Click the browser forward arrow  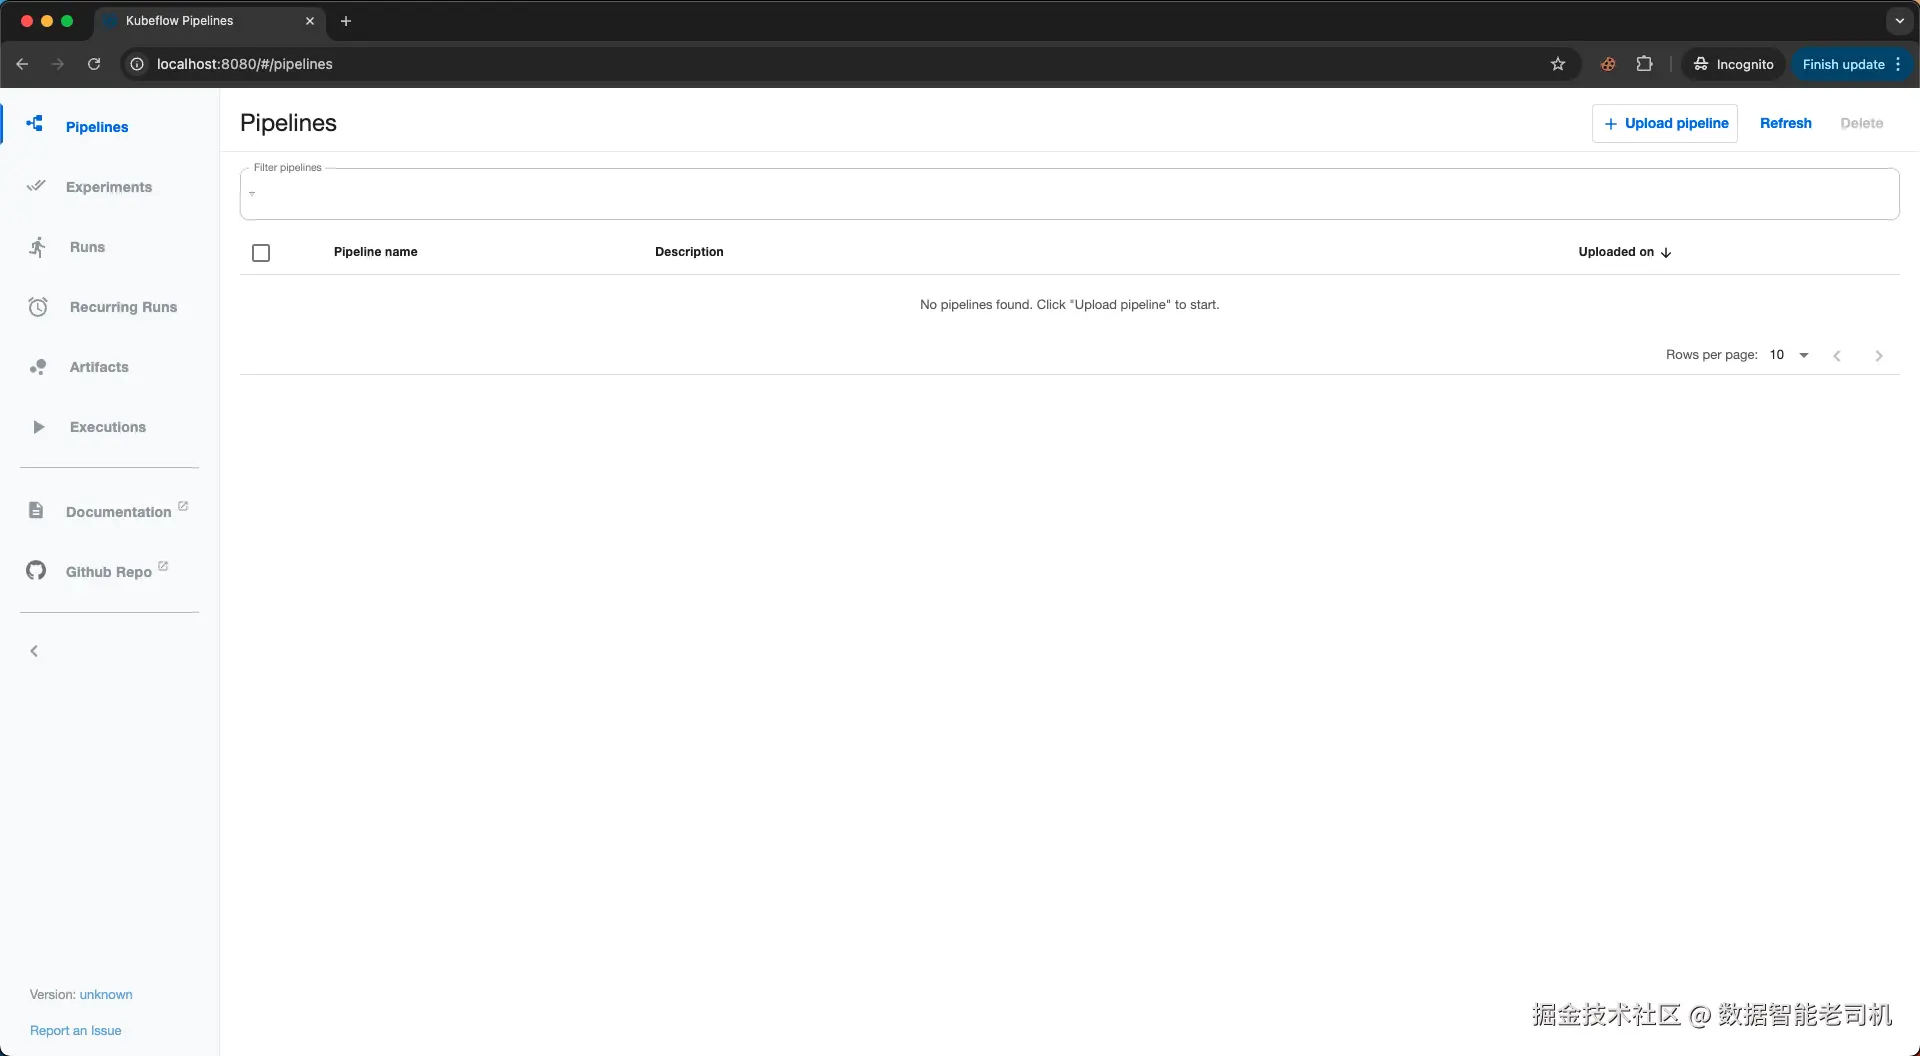tap(58, 64)
